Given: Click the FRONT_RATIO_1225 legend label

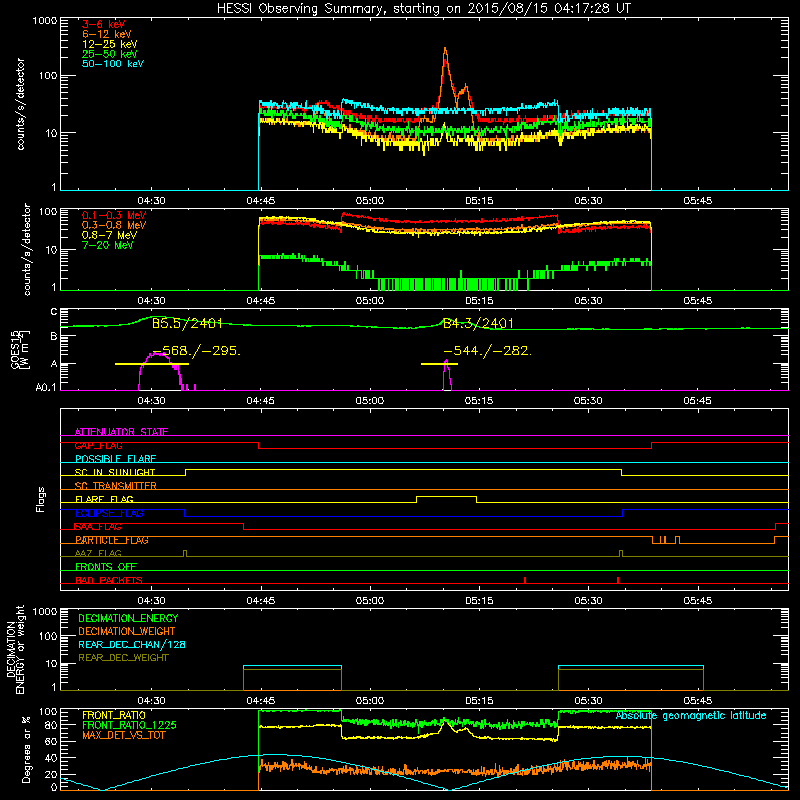Looking at the screenshot, I should [129, 725].
